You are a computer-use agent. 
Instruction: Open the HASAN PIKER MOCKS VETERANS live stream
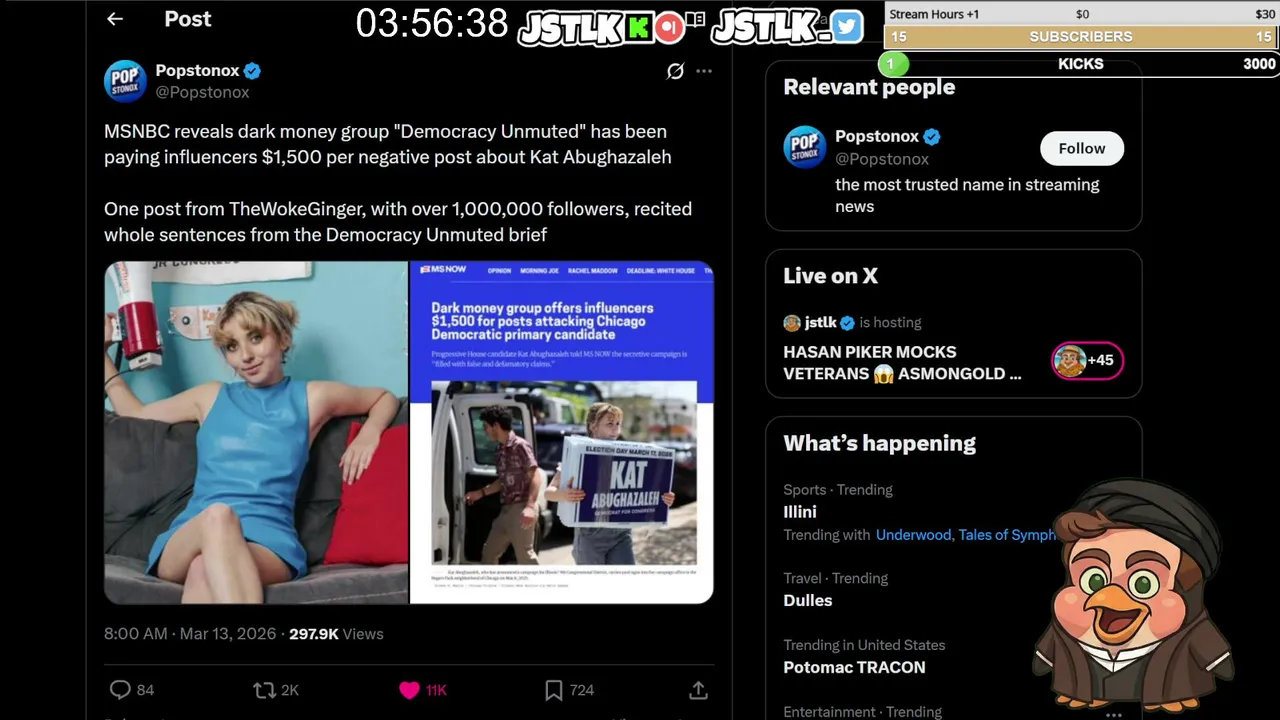click(902, 363)
